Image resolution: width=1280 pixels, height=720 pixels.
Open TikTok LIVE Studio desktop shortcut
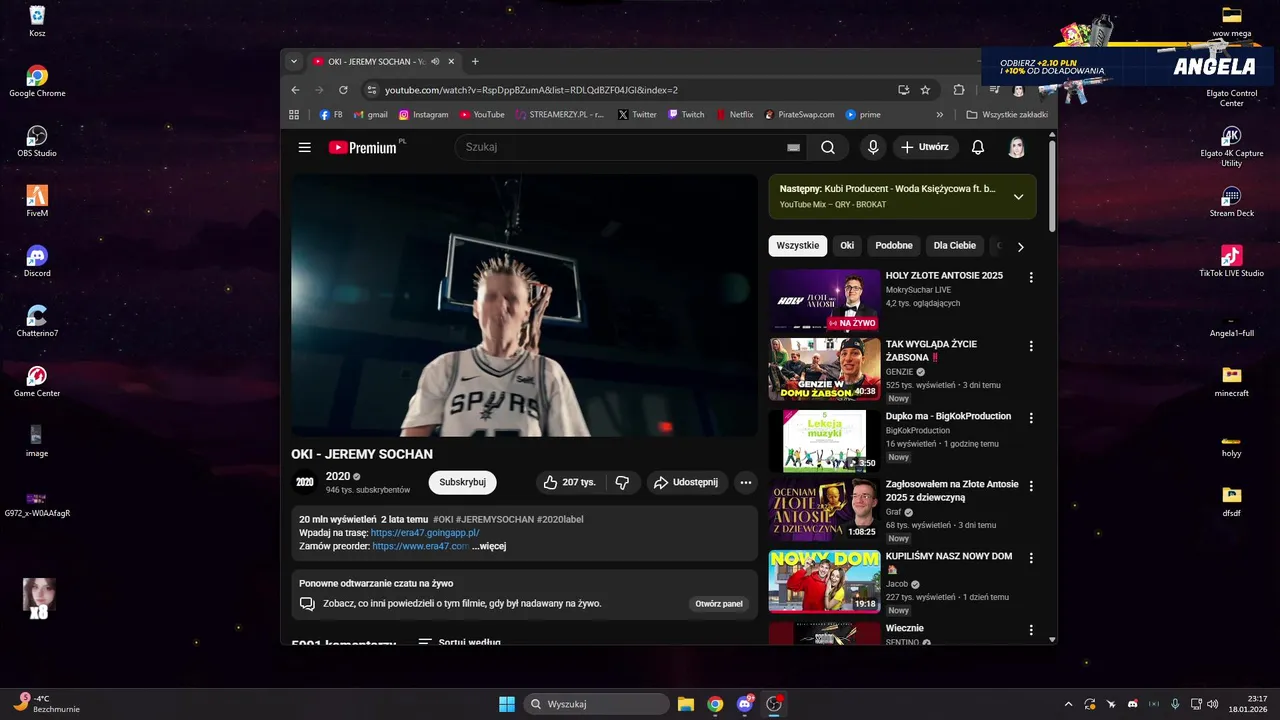(x=1232, y=261)
